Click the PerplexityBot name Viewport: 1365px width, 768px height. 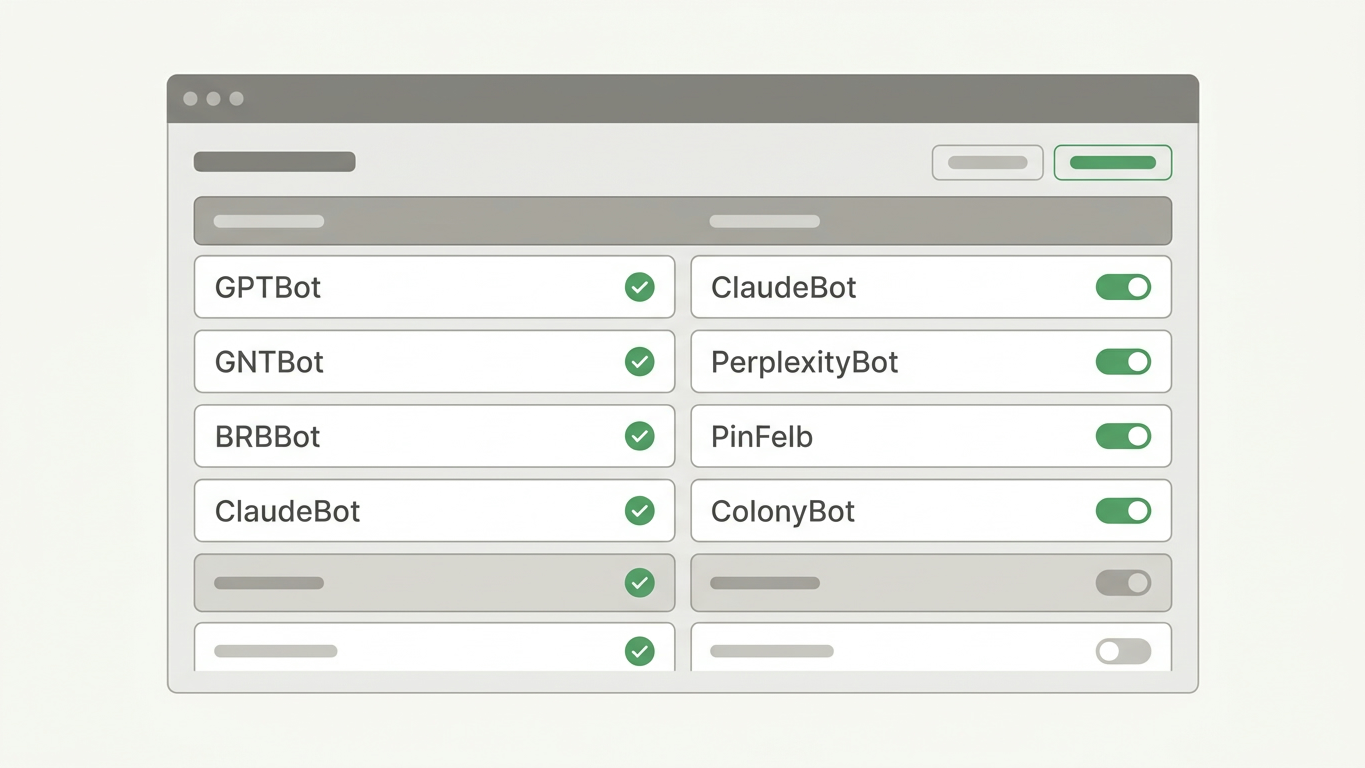point(805,362)
